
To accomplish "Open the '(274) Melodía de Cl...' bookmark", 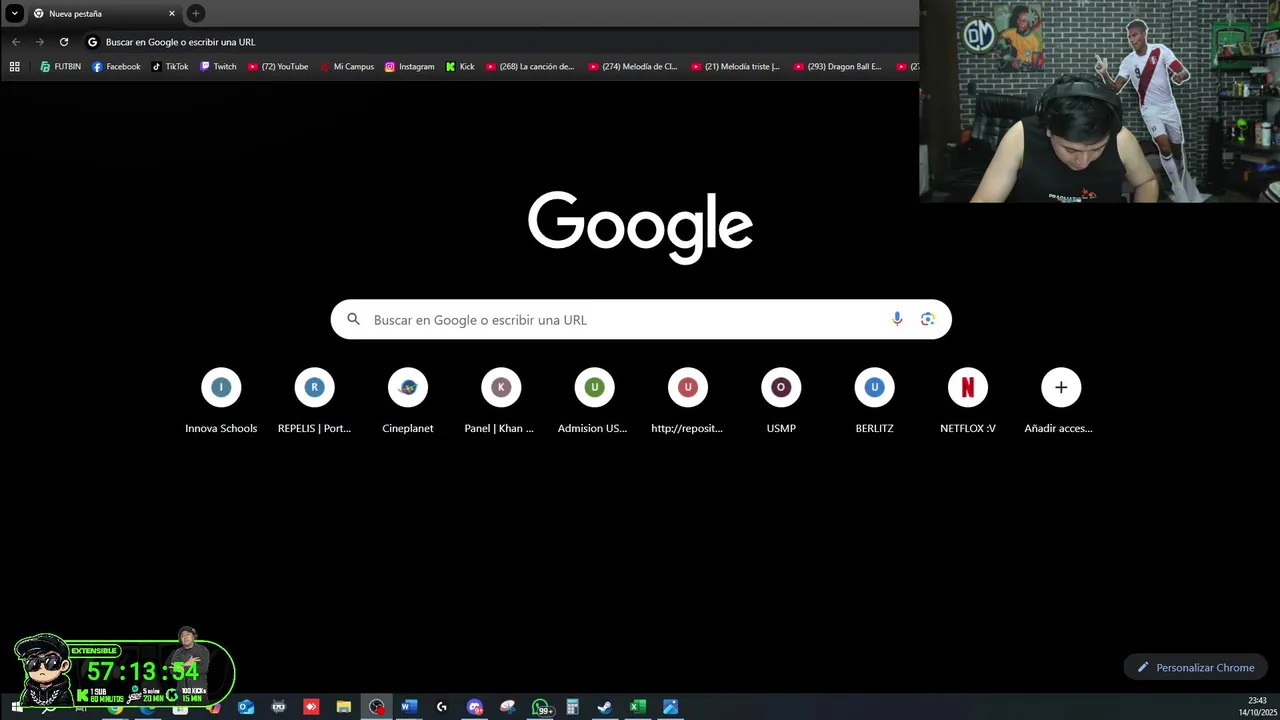I will click(x=633, y=67).
